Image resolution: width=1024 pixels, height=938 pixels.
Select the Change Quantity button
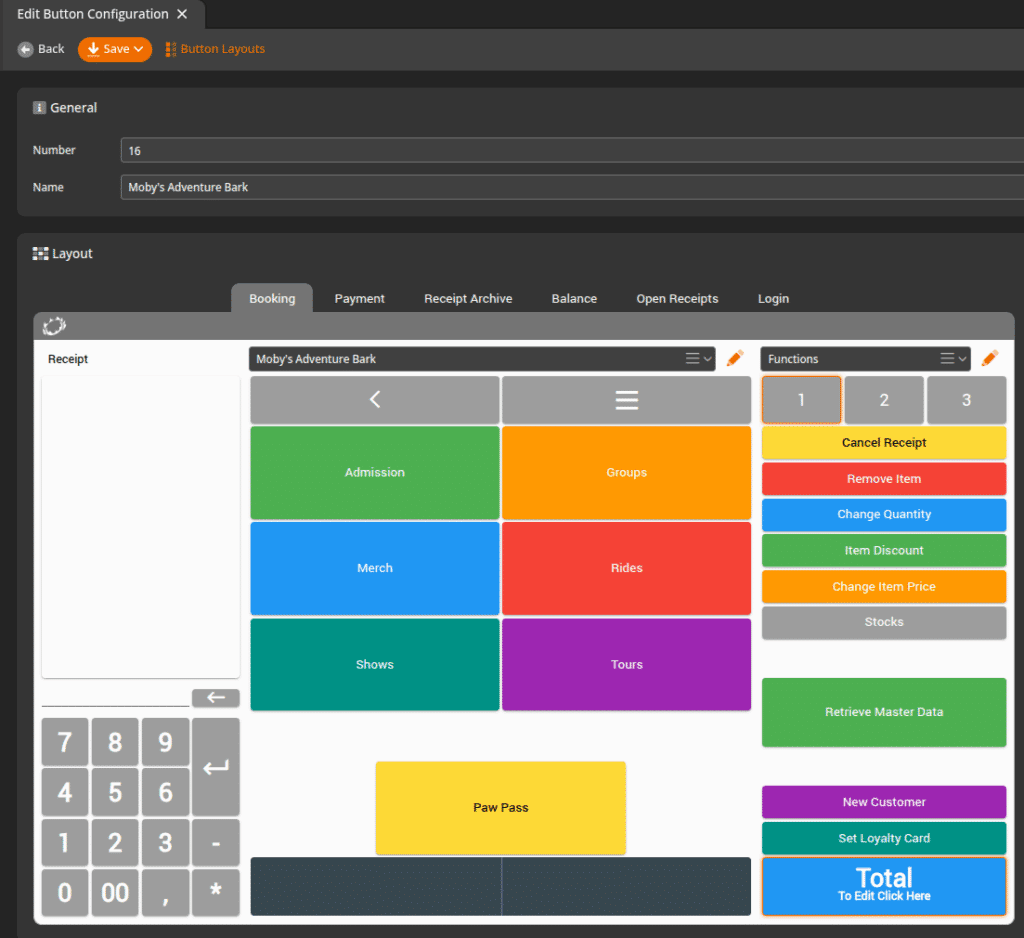click(x=884, y=515)
